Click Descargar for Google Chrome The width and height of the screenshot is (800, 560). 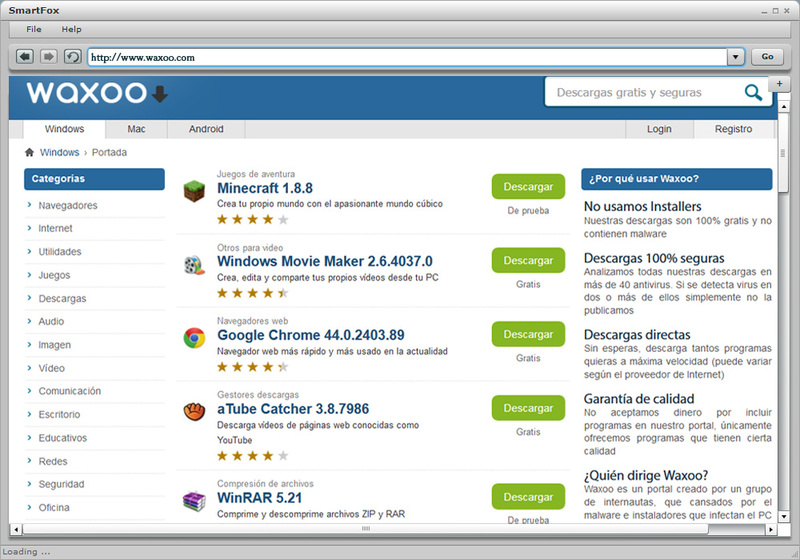tap(528, 334)
